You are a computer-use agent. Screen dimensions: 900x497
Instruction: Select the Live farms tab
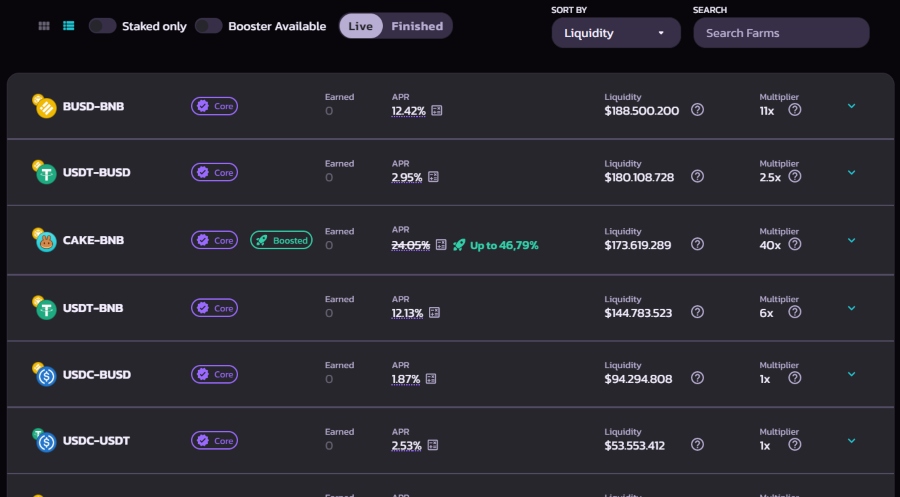pyautogui.click(x=360, y=26)
